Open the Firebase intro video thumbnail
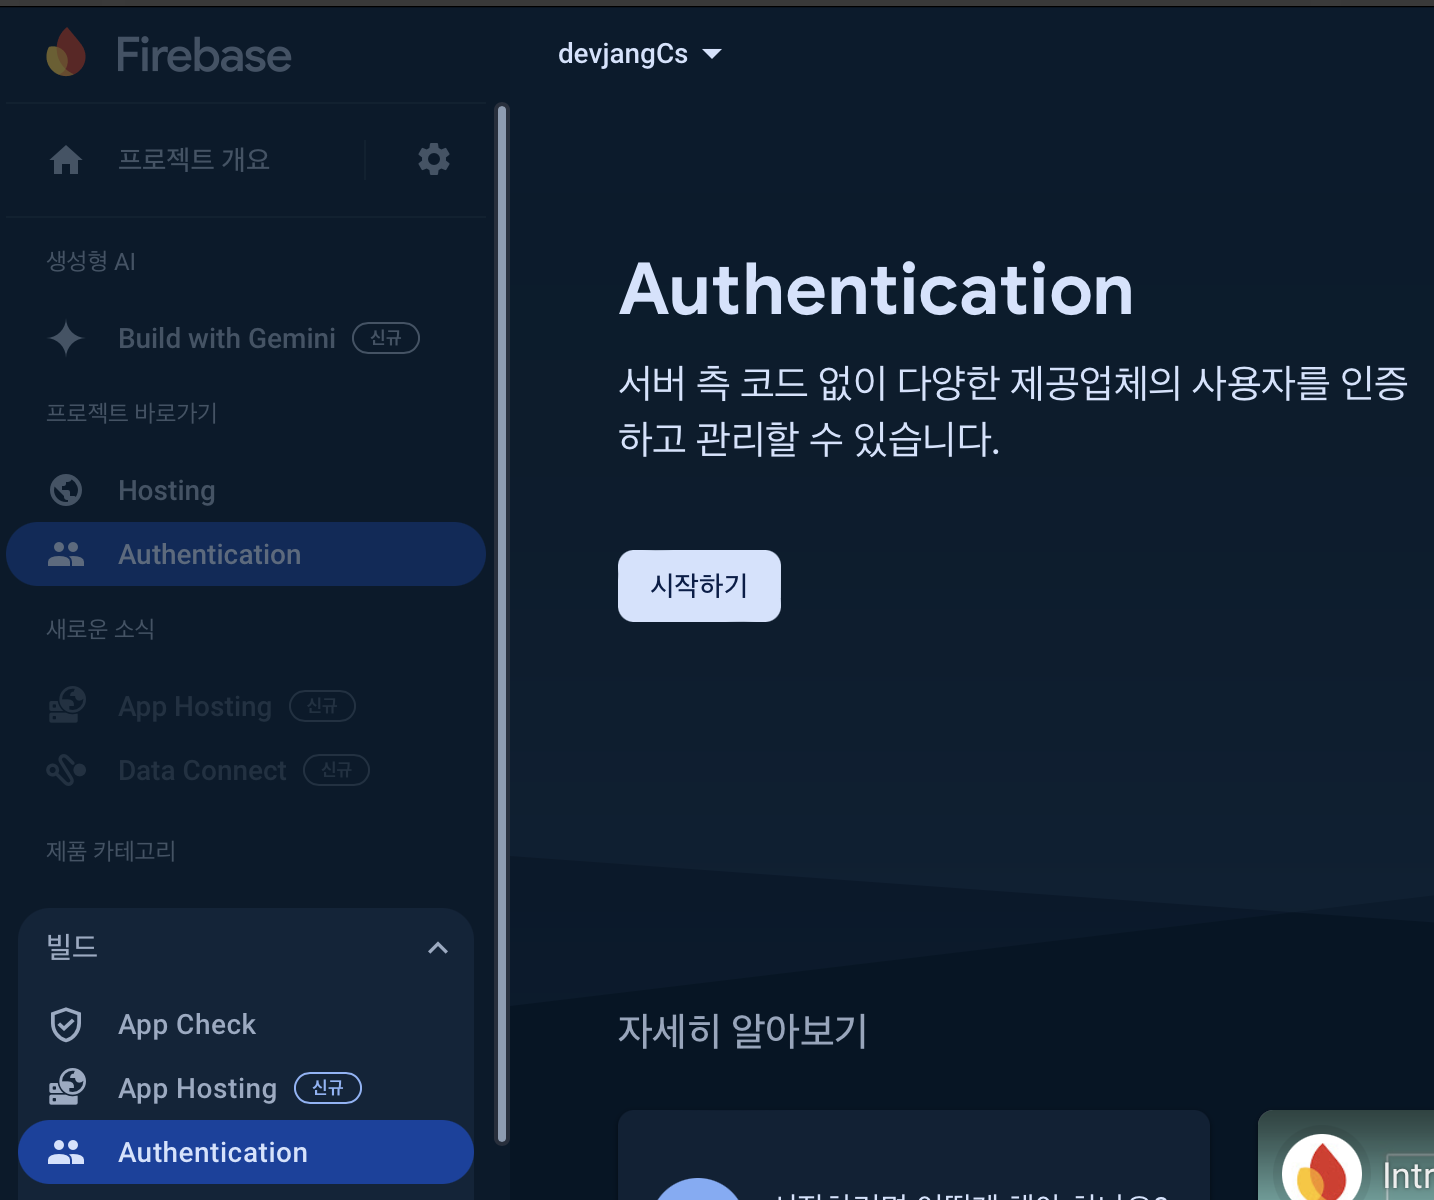Image resolution: width=1434 pixels, height=1200 pixels. [x=1346, y=1155]
